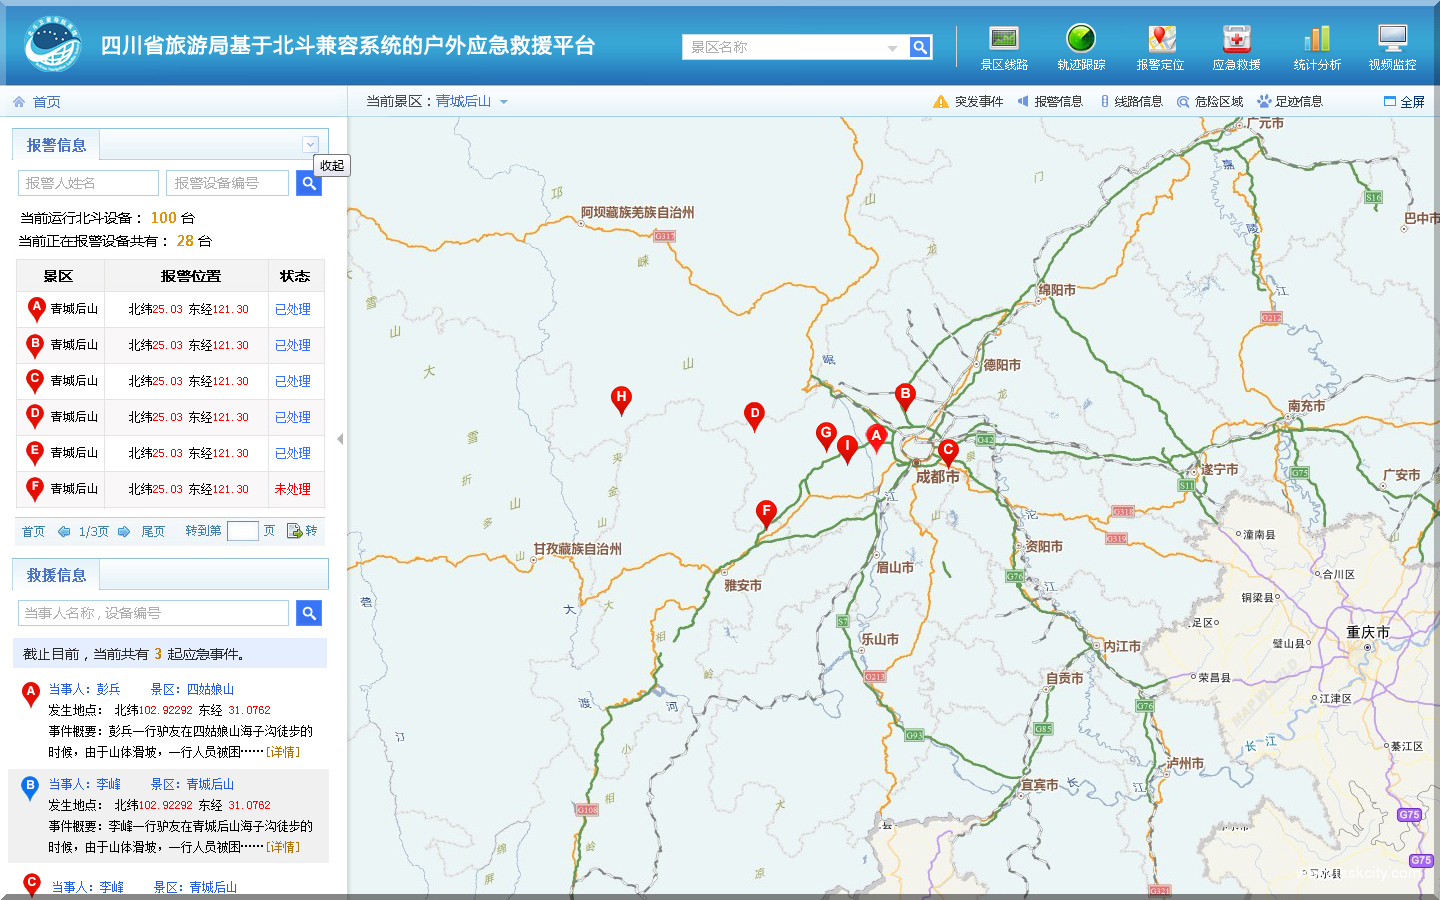Switch to the 救援信息 tab
Screen dimensions: 1440x900
pyautogui.click(x=56, y=575)
